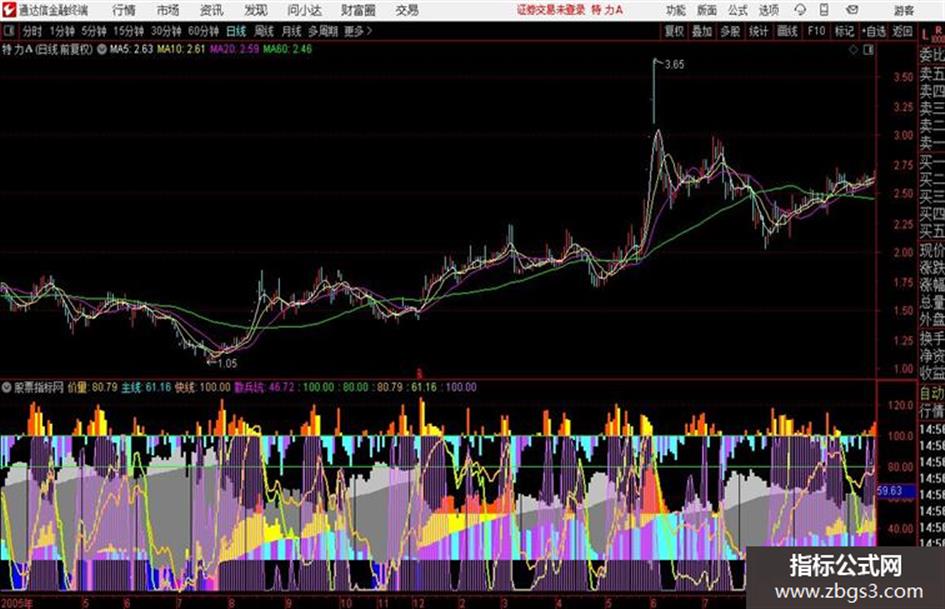
Task: Click the 叠加 overlay toolbar button
Action: coord(702,31)
